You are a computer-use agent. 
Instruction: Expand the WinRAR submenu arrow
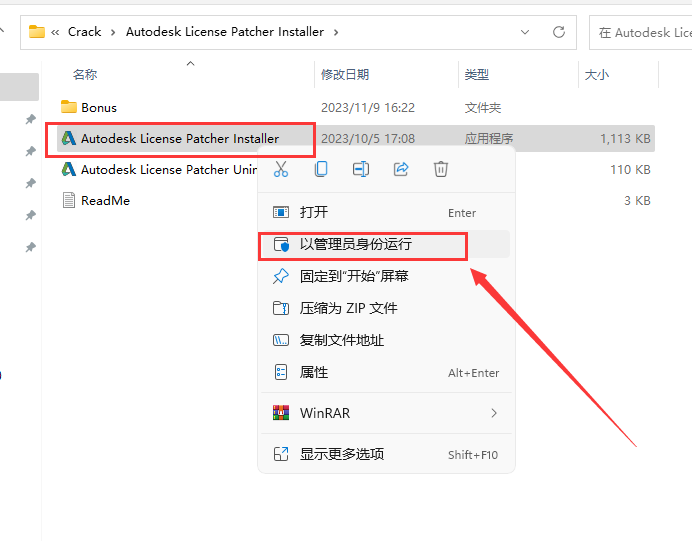pos(494,413)
